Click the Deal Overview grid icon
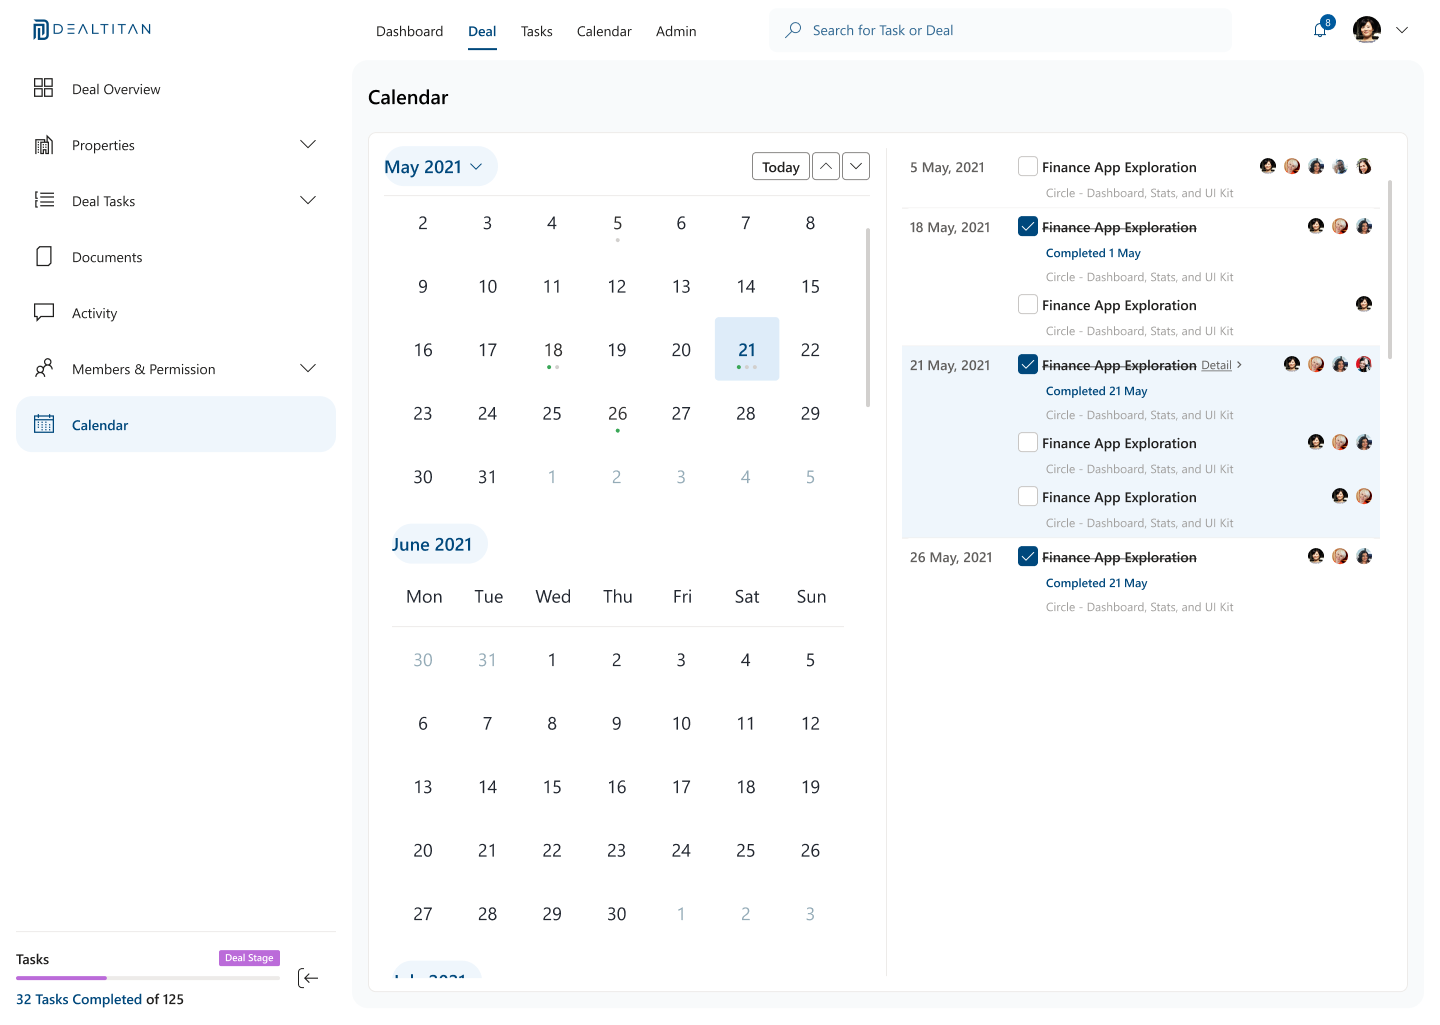 tap(43, 88)
